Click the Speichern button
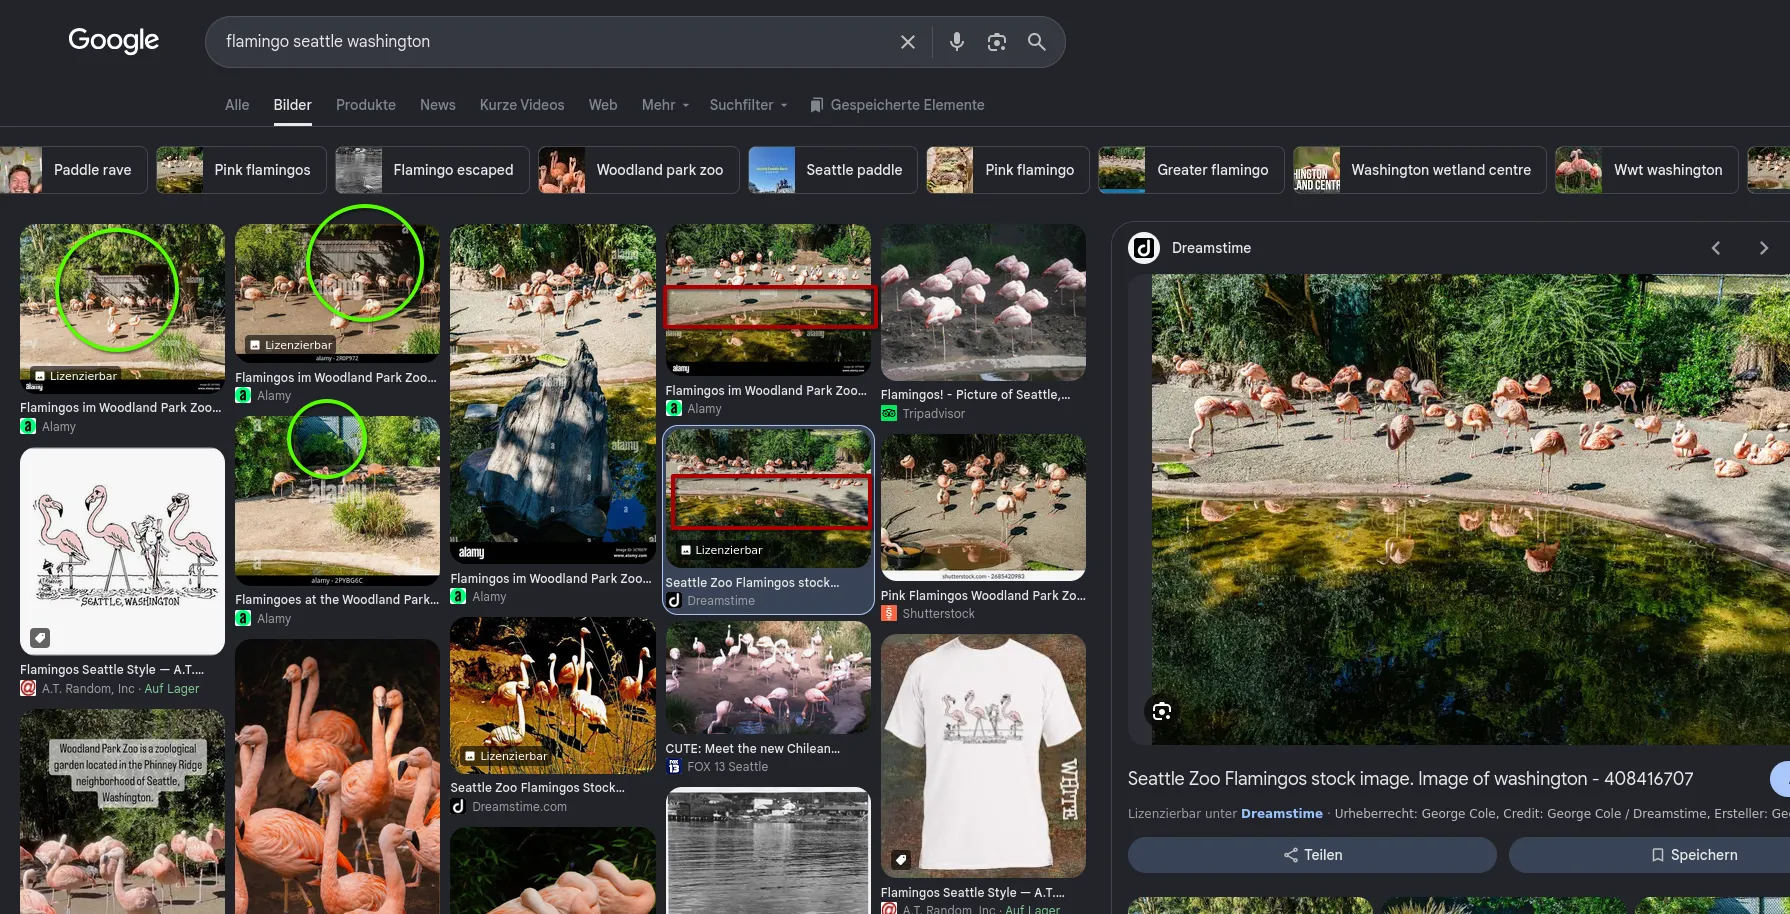Screen dimensions: 1790x914 pos(1649,855)
